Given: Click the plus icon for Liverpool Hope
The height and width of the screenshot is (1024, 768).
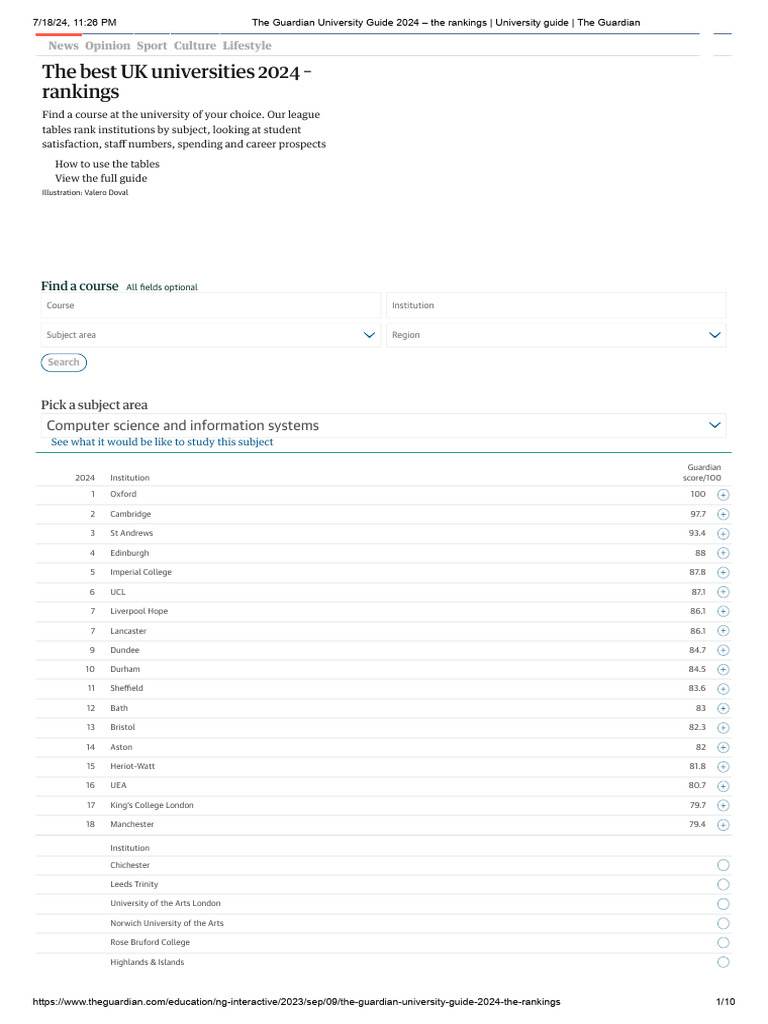Looking at the screenshot, I should pos(723,611).
